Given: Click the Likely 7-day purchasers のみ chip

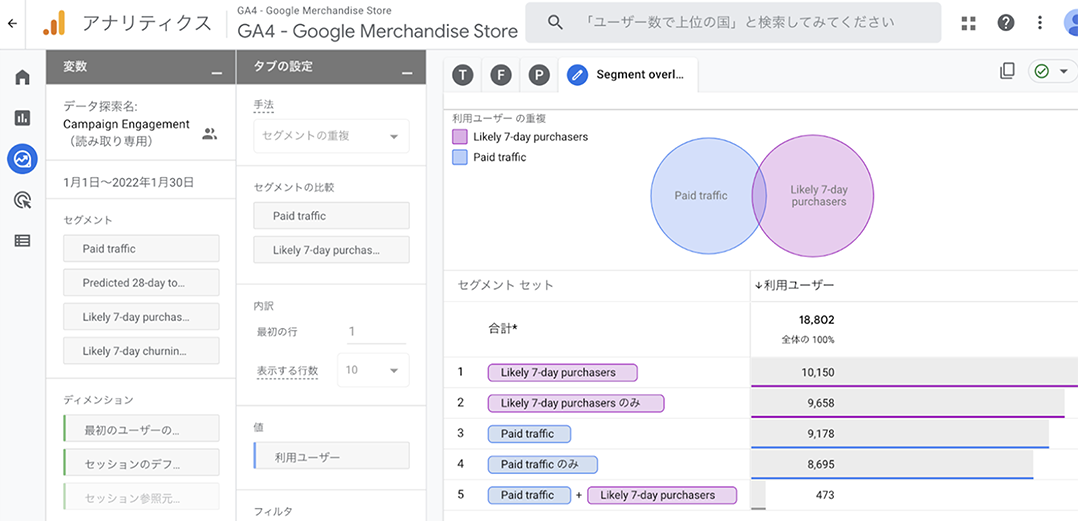Looking at the screenshot, I should 576,403.
